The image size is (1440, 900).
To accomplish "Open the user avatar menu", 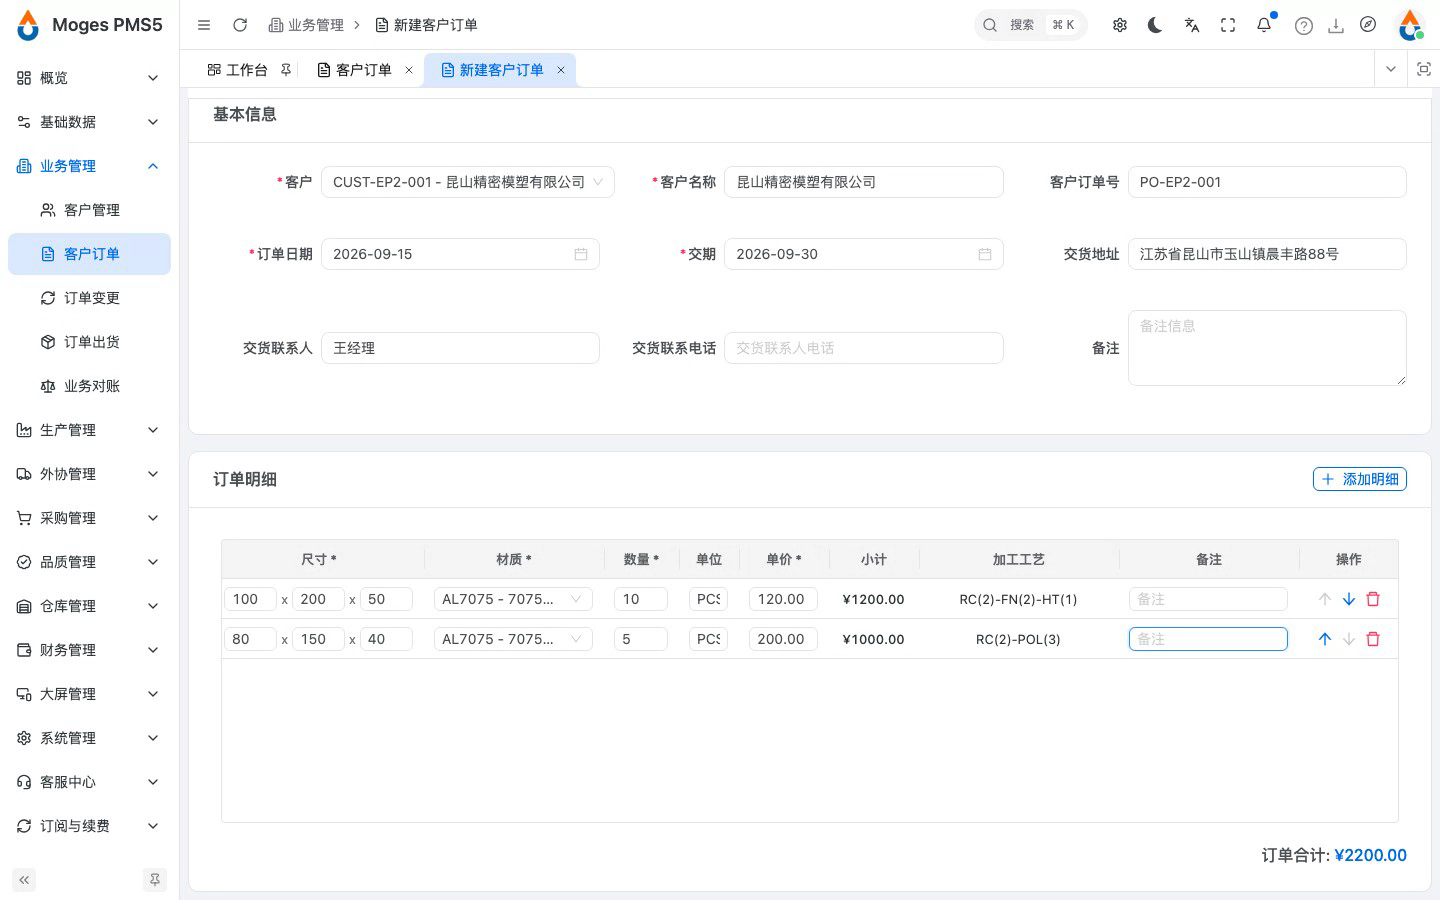I will click(x=1410, y=25).
